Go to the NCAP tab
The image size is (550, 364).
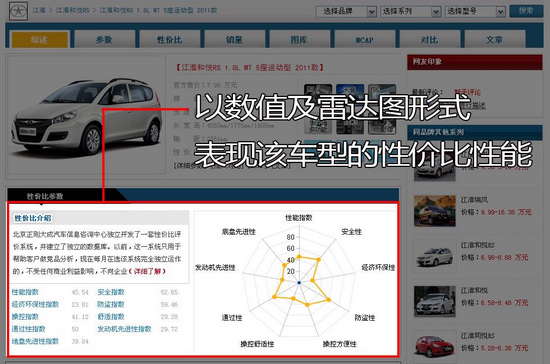point(364,39)
